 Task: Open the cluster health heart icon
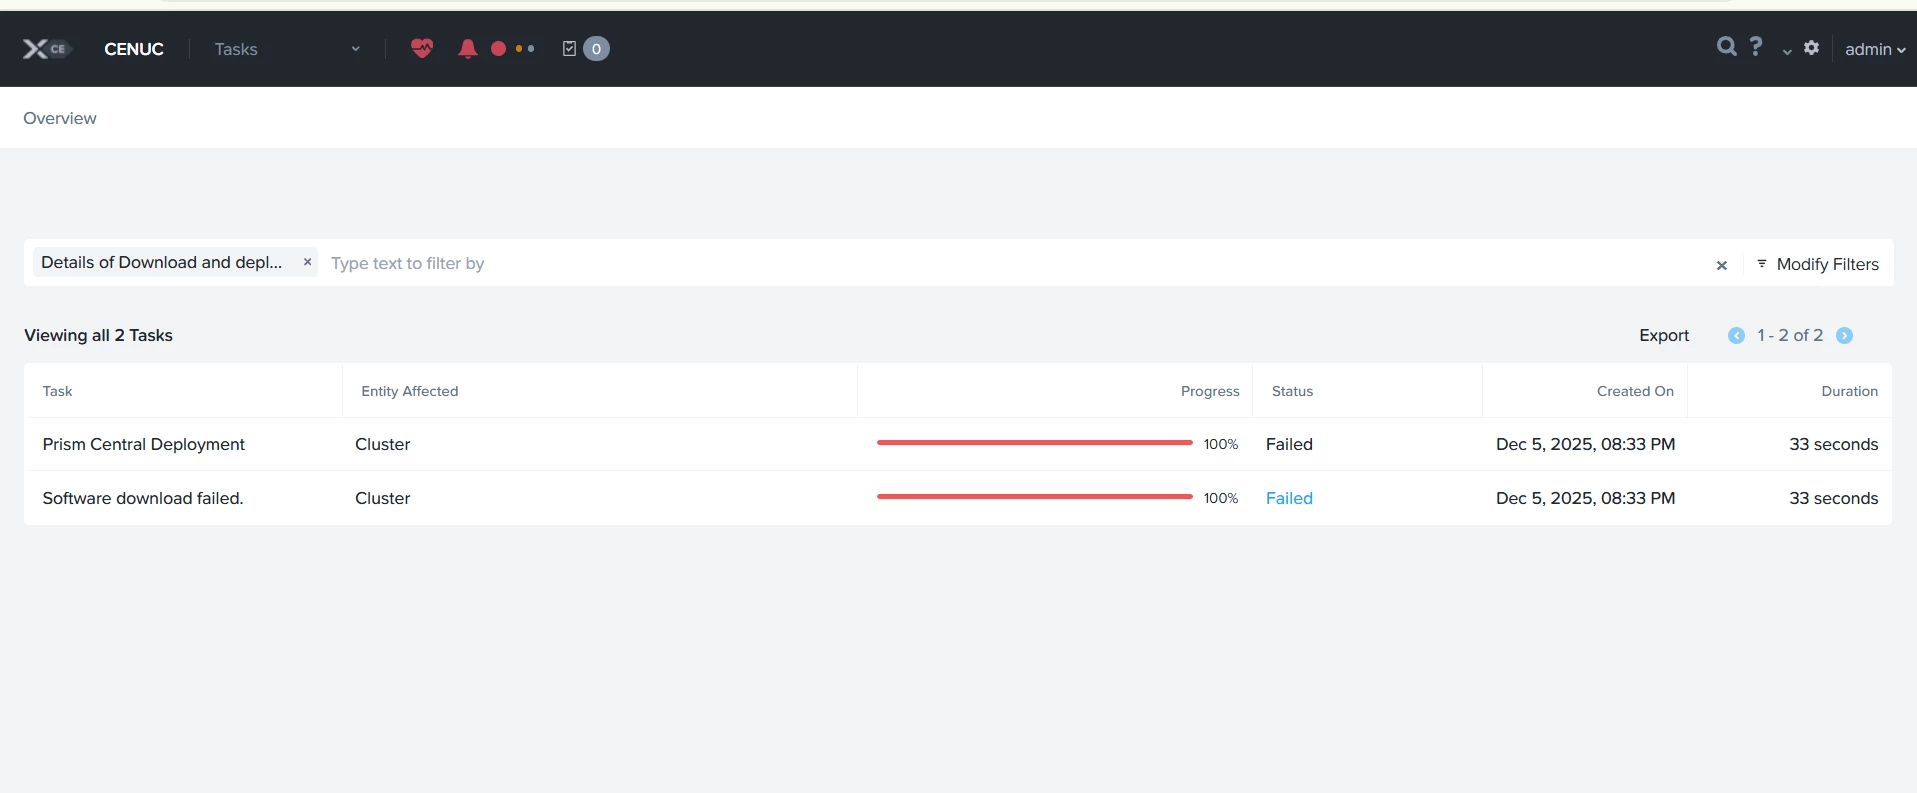coord(422,48)
